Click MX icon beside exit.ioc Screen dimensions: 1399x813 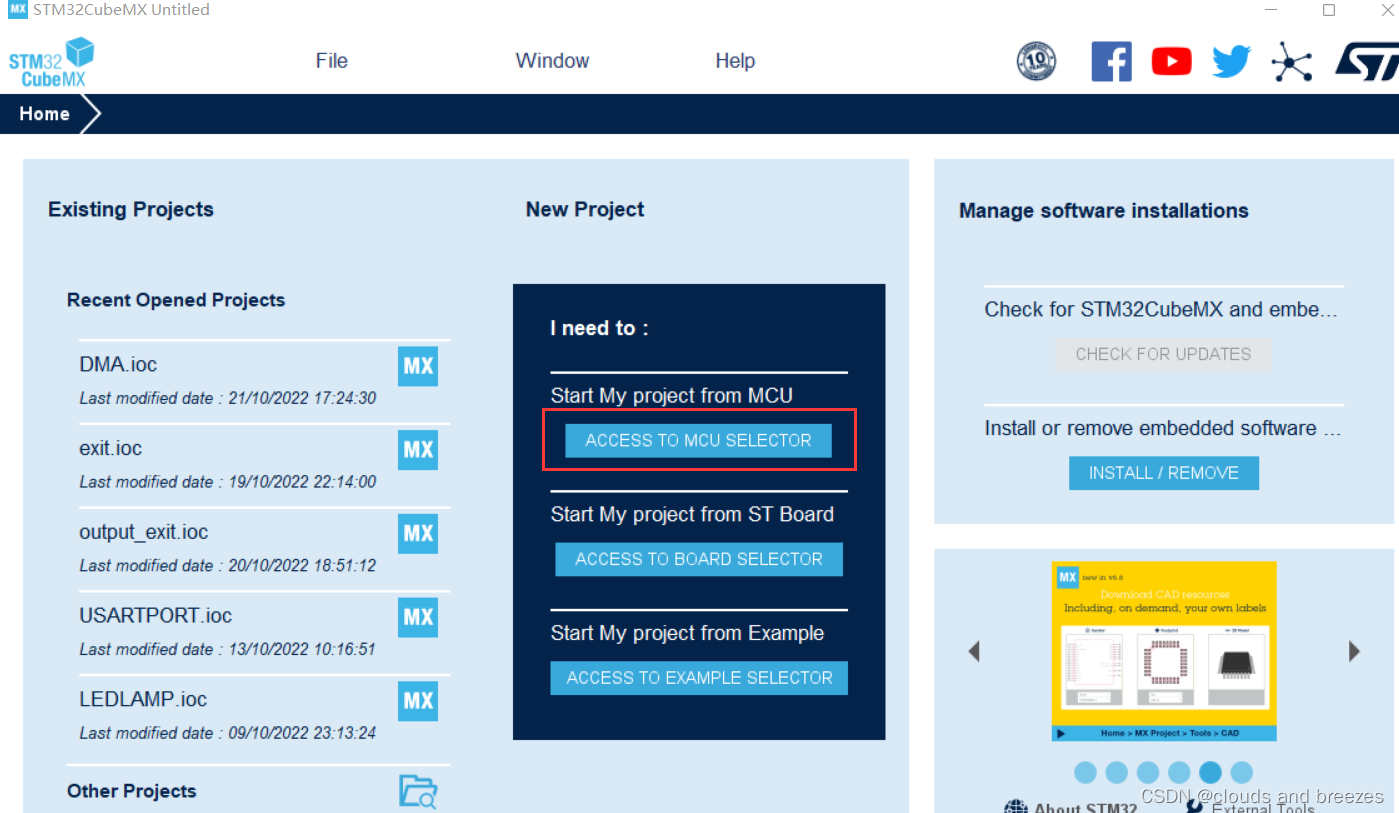pyautogui.click(x=418, y=450)
